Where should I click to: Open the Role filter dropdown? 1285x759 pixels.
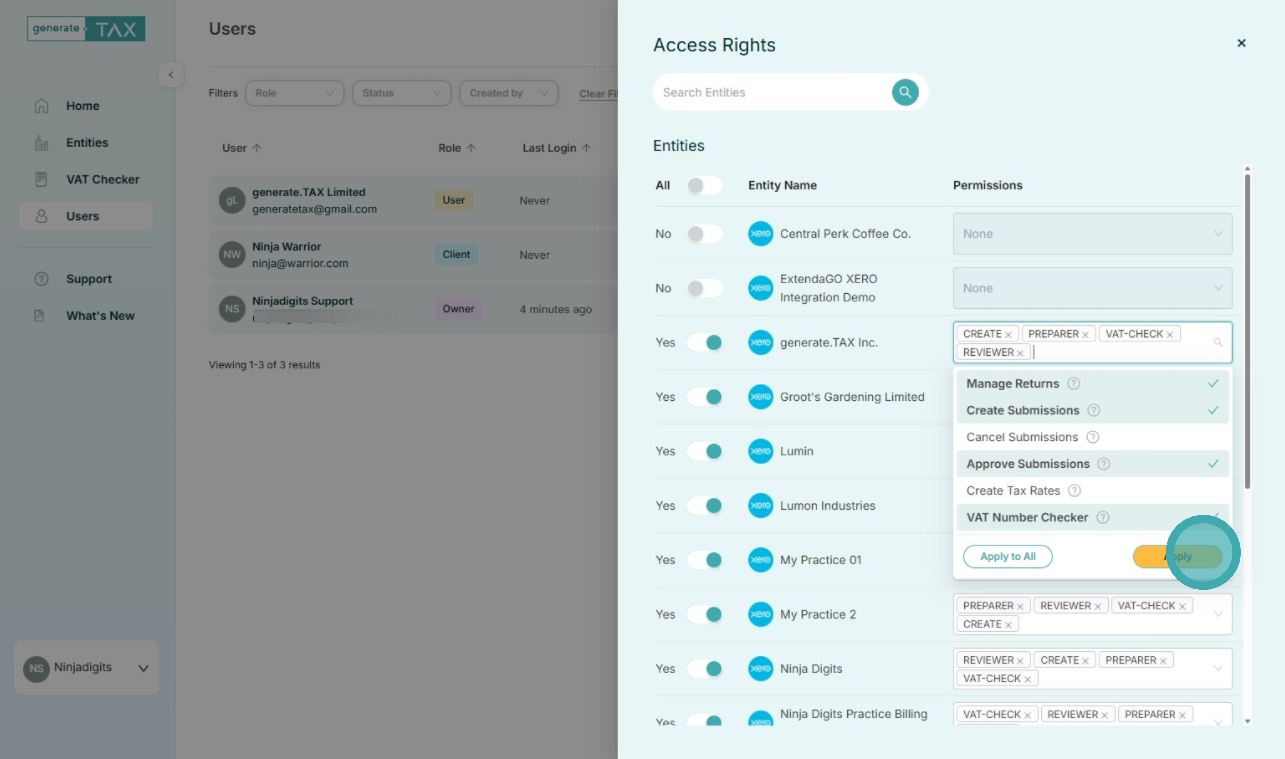(294, 93)
